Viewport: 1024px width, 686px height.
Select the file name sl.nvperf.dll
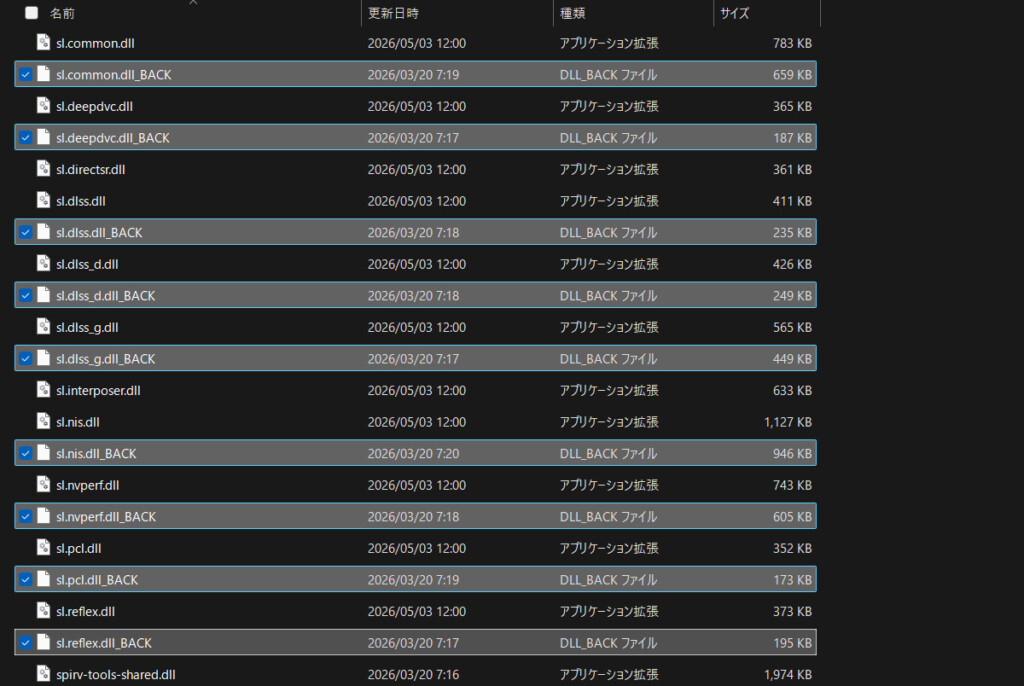click(88, 485)
